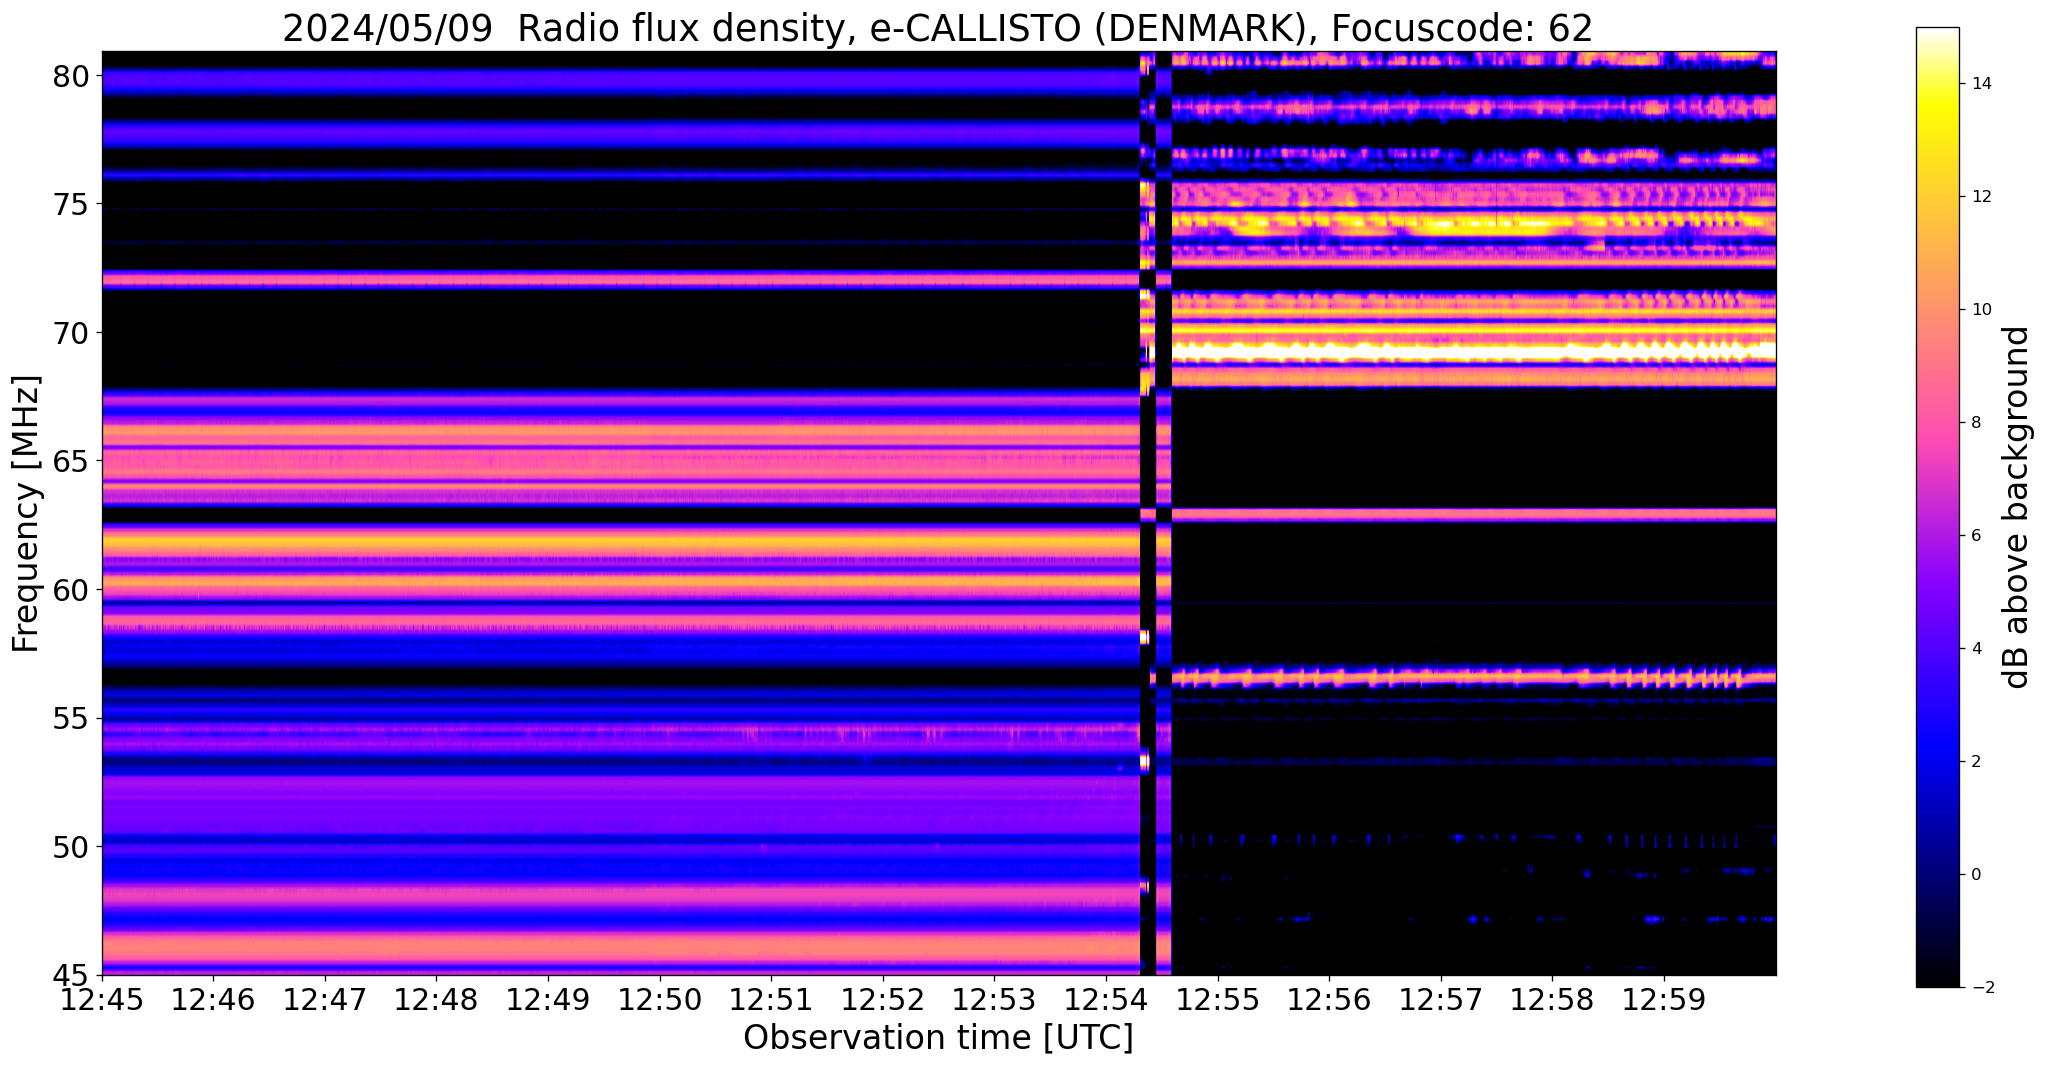Click the 12:46 time tick label
Viewport: 2047px width, 1067px height.
[x=213, y=999]
